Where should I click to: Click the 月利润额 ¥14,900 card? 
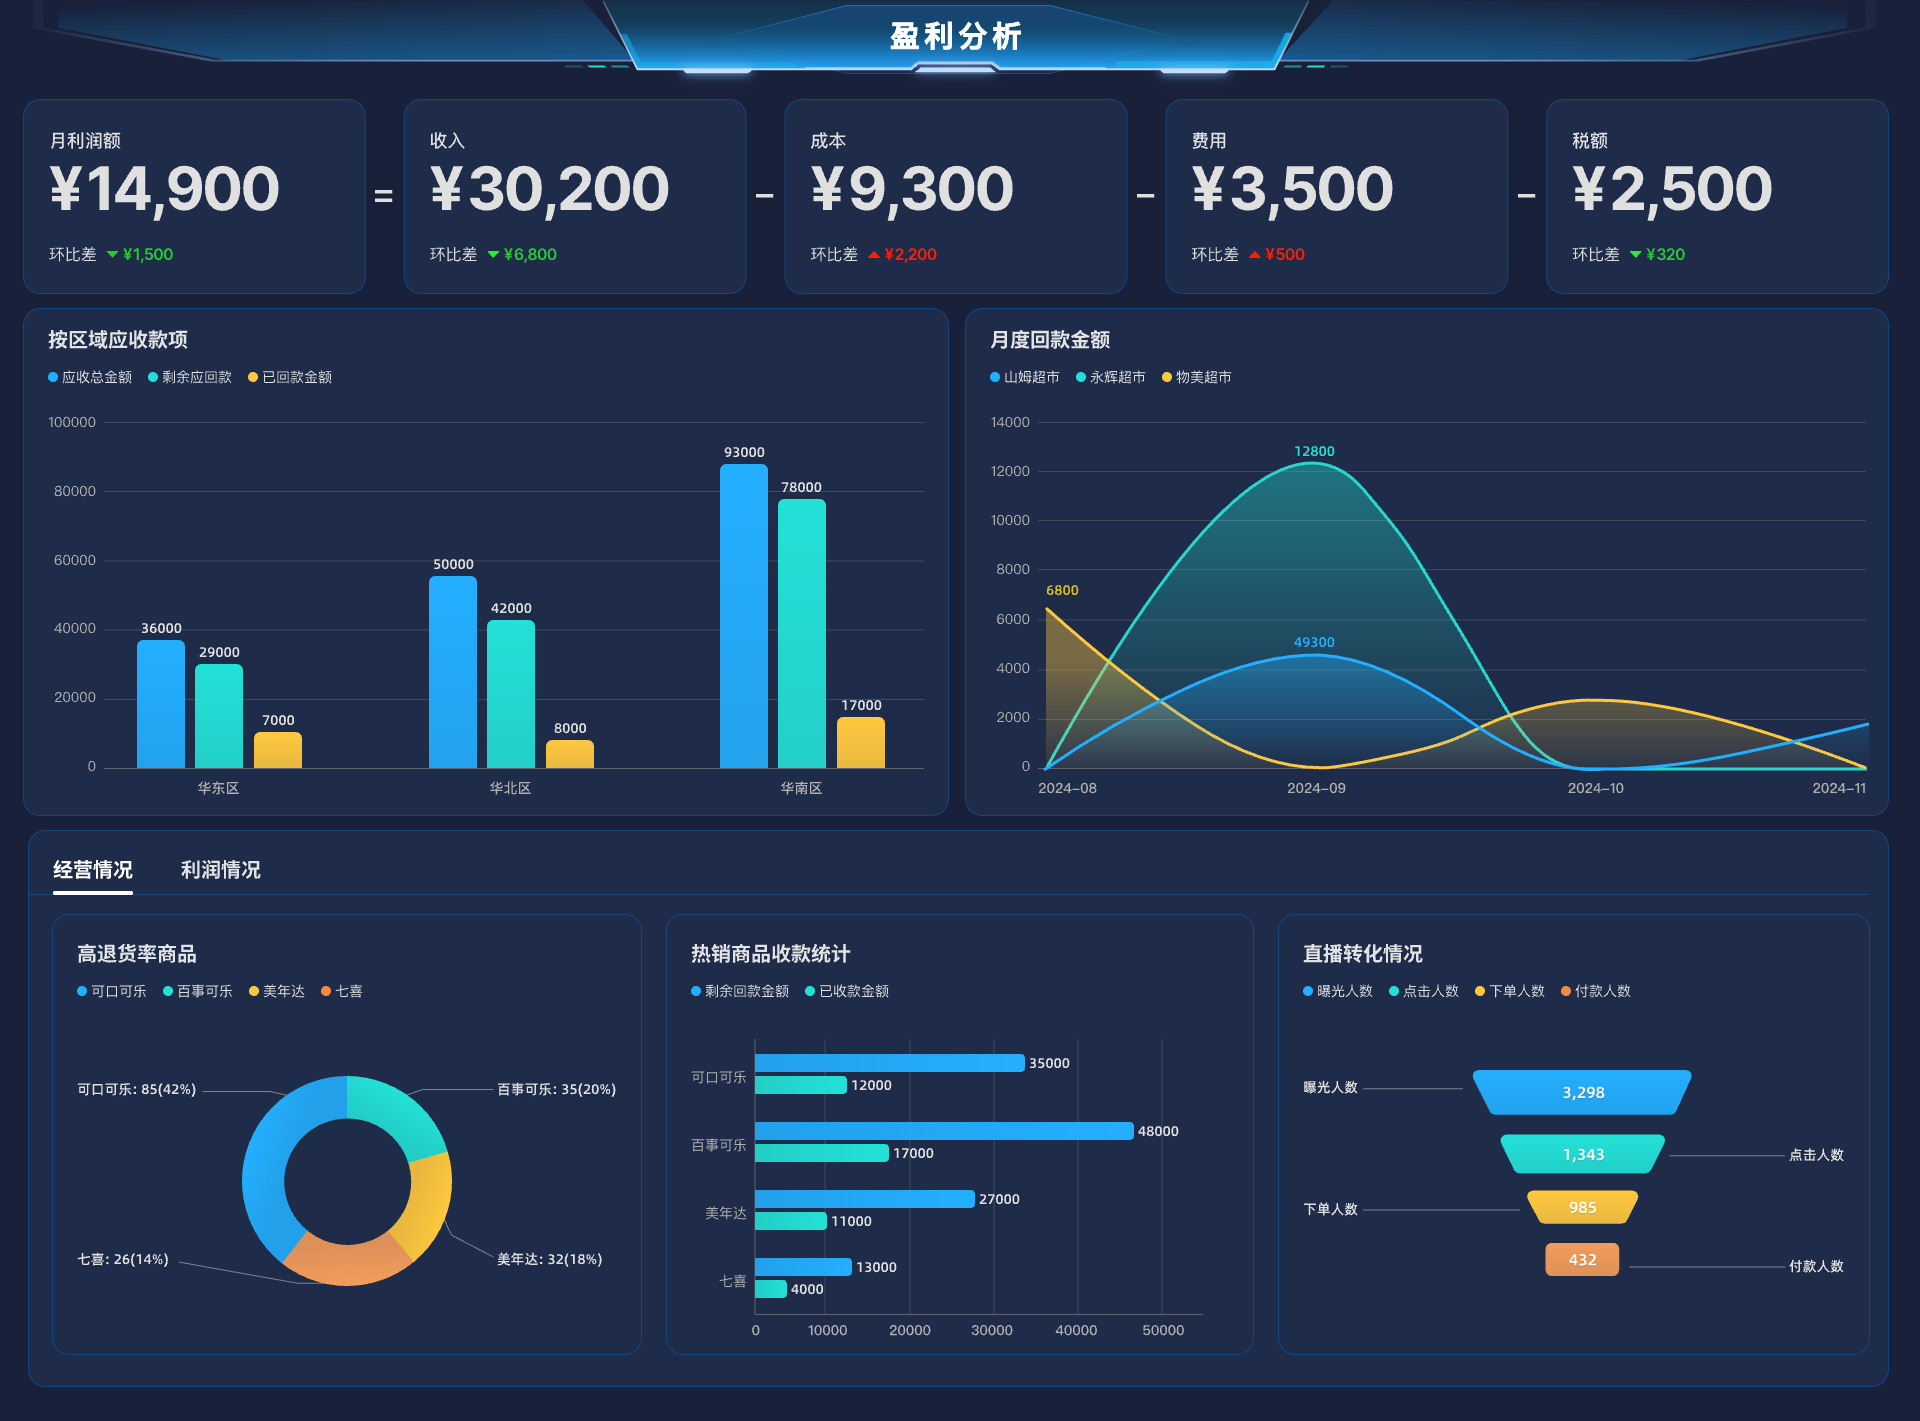(x=194, y=196)
